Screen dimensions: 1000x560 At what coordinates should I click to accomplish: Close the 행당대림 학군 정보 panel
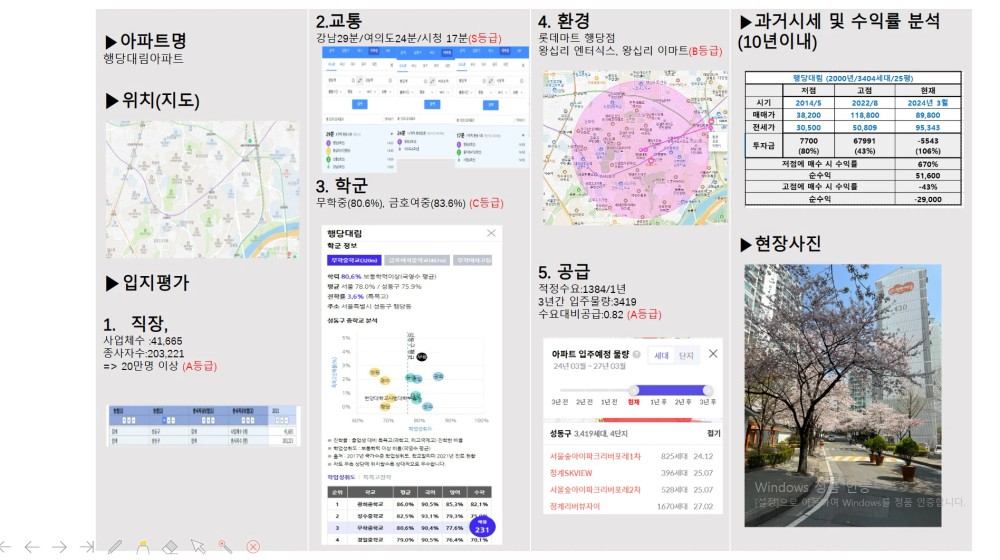tap(491, 233)
